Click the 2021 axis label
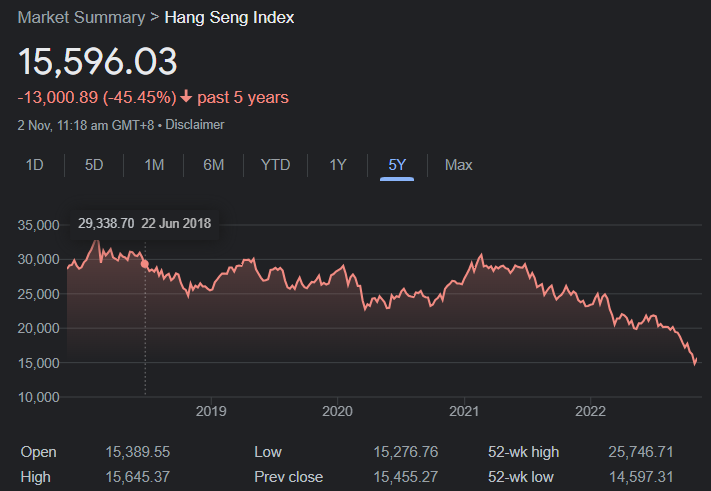Screen dimensions: 711x491 [x=464, y=411]
